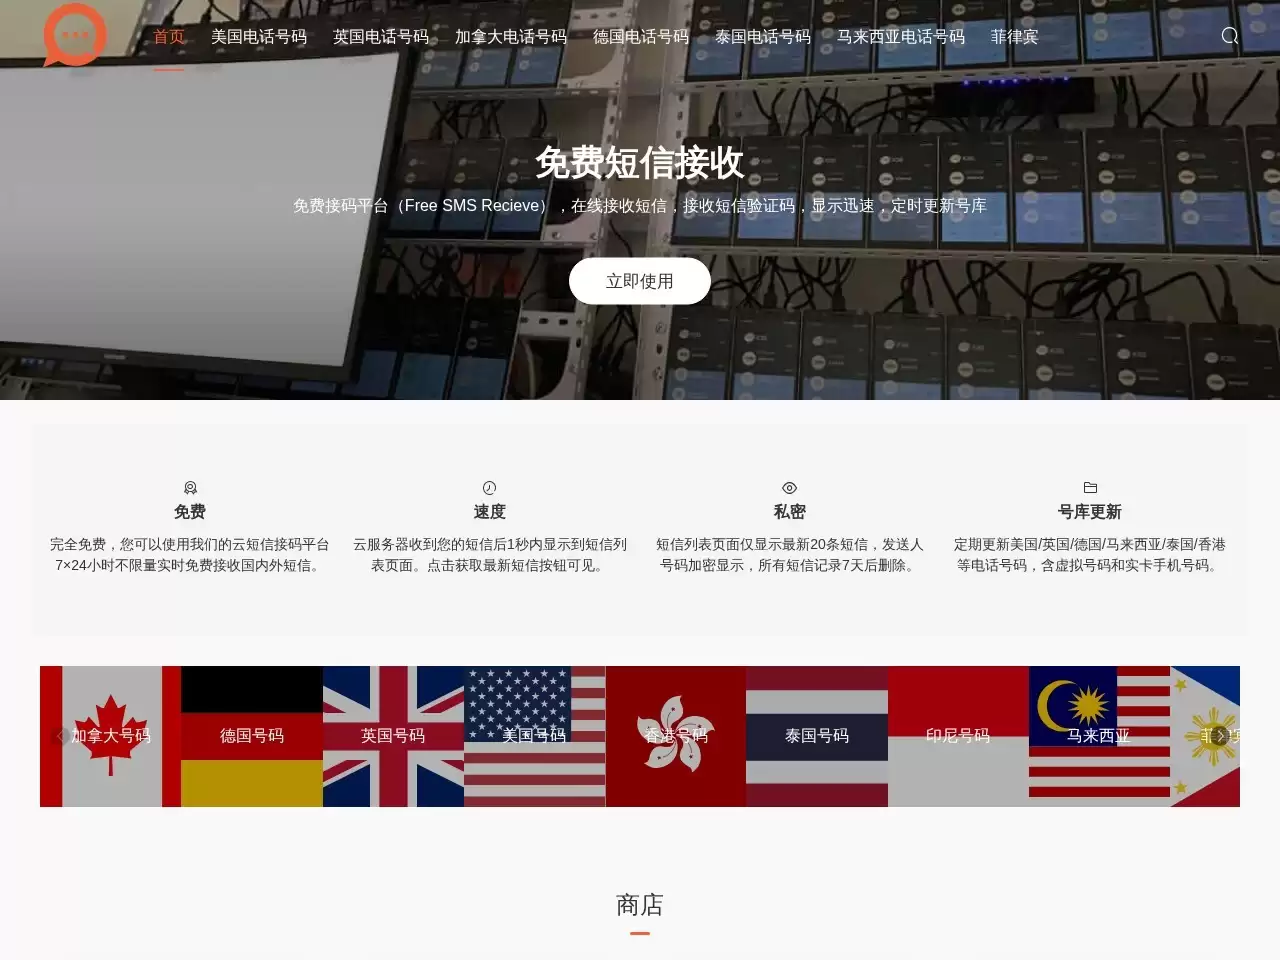Screen dimensions: 1280x960
Task: Select the 首页 menu item
Action: (x=169, y=37)
